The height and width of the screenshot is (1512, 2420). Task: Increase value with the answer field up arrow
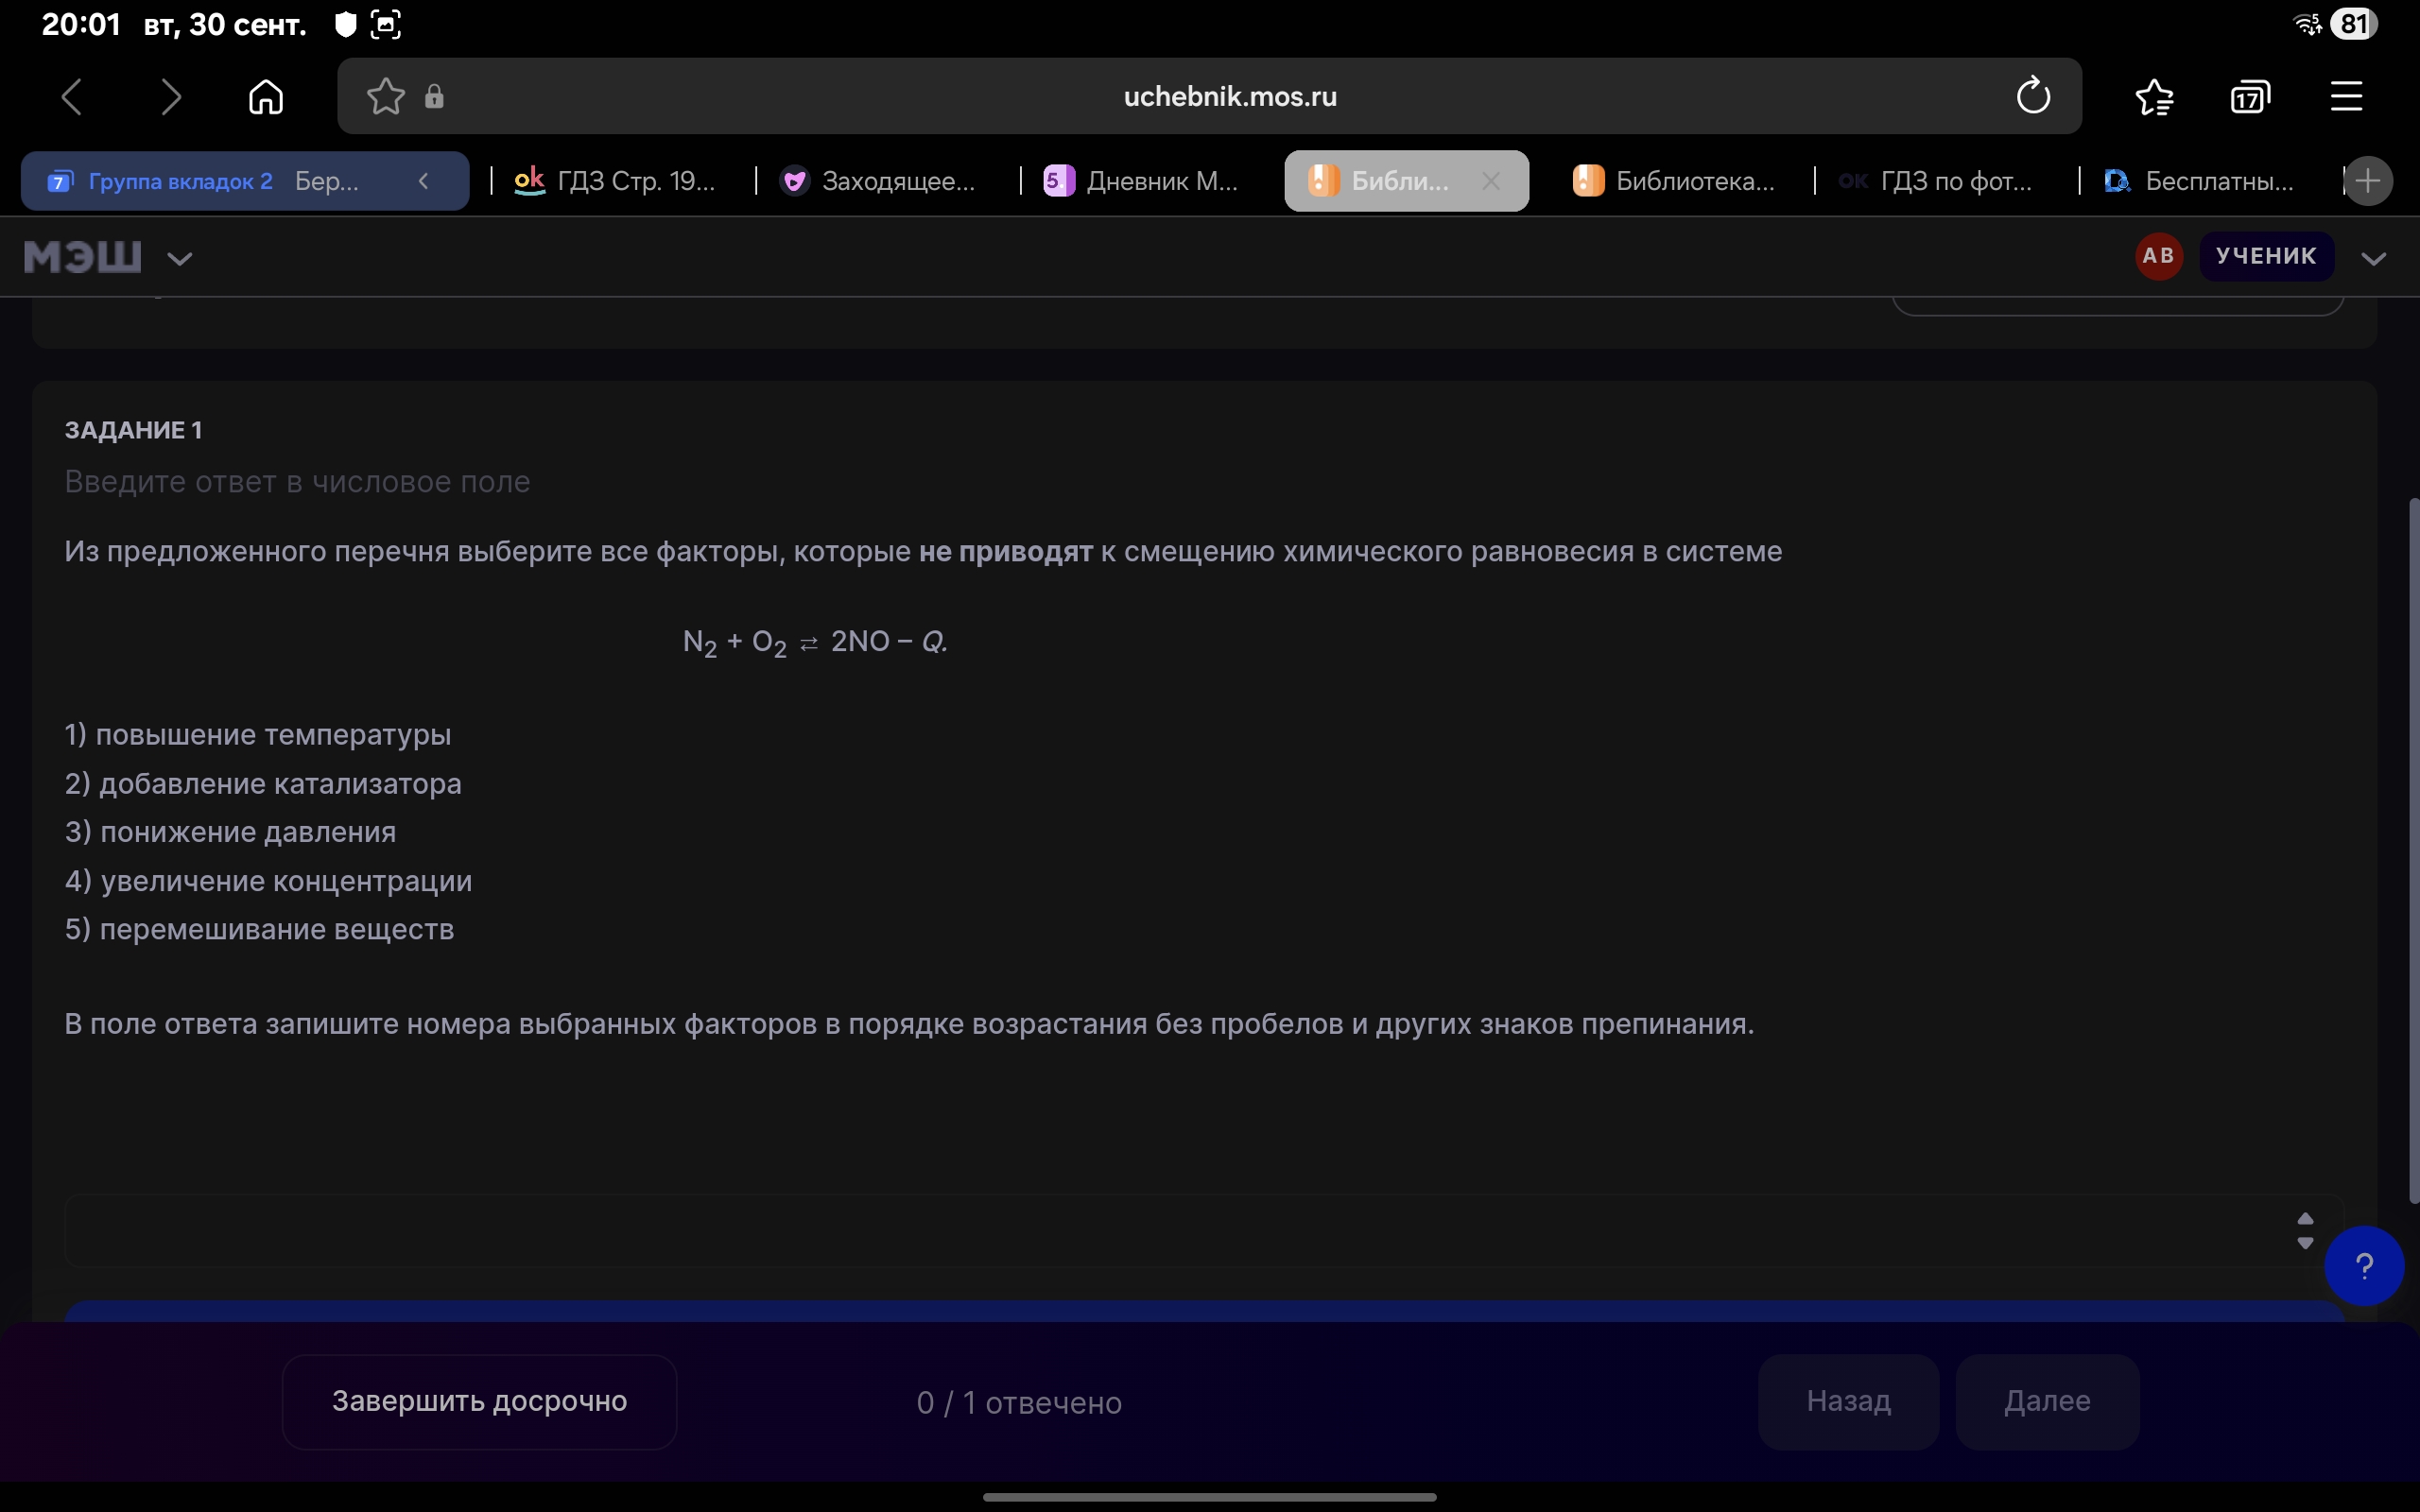2305,1219
